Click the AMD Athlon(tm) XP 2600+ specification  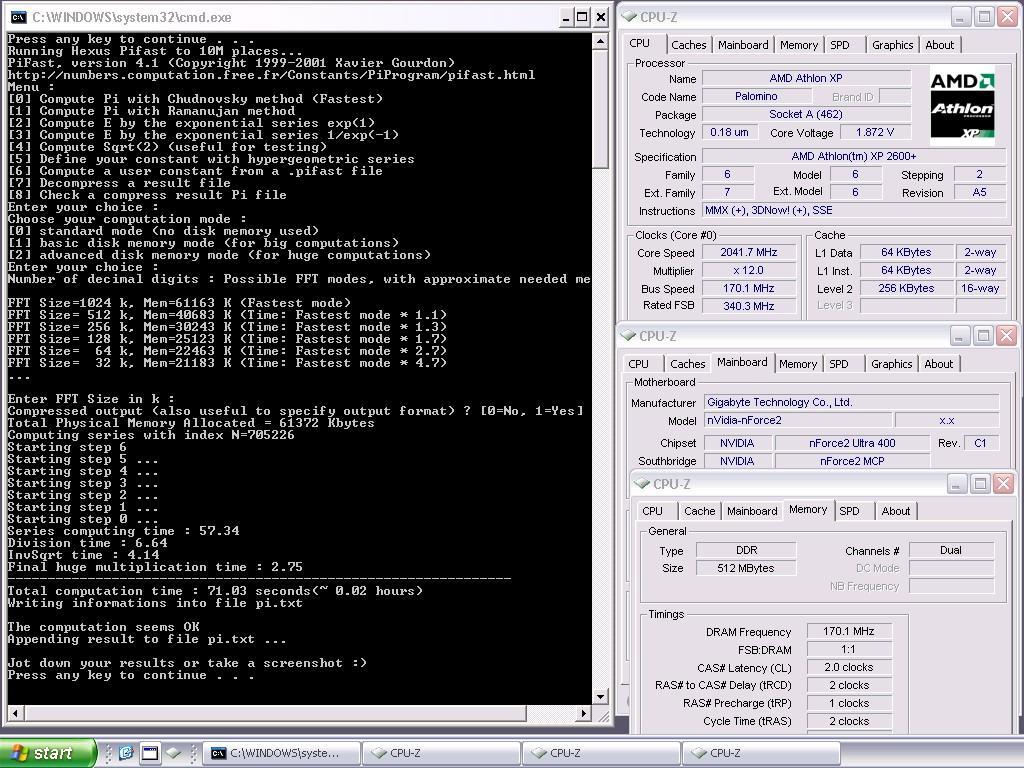854,156
